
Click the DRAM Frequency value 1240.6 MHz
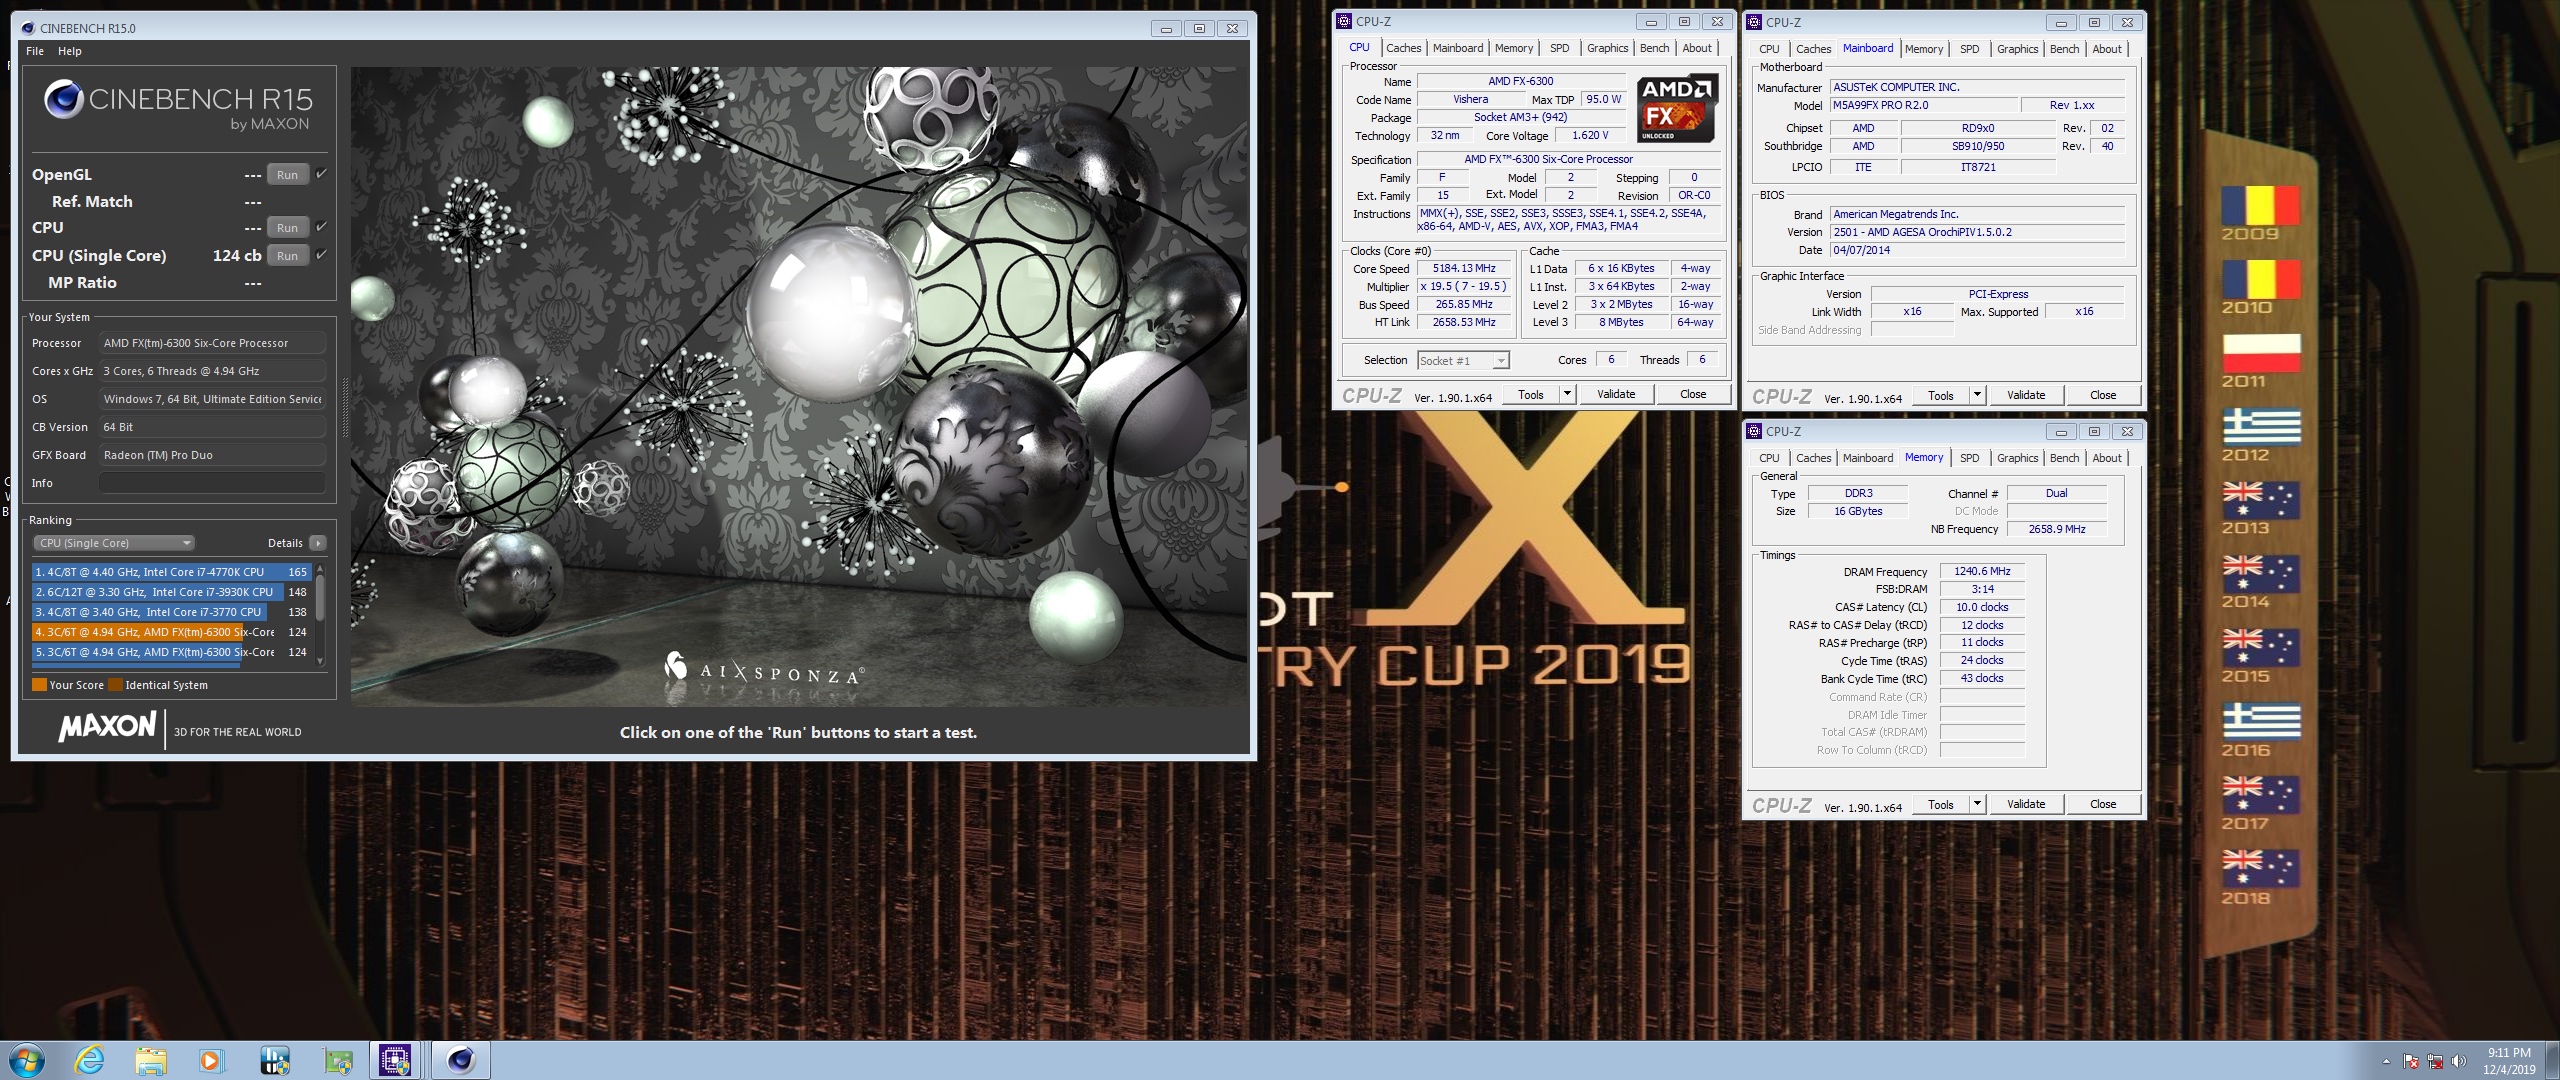coord(1982,571)
